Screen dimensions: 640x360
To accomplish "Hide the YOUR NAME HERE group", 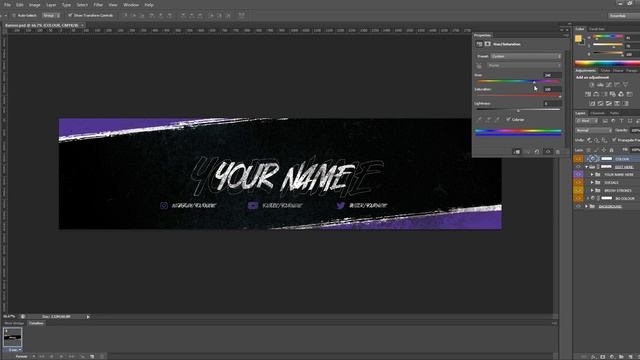I will 578,174.
